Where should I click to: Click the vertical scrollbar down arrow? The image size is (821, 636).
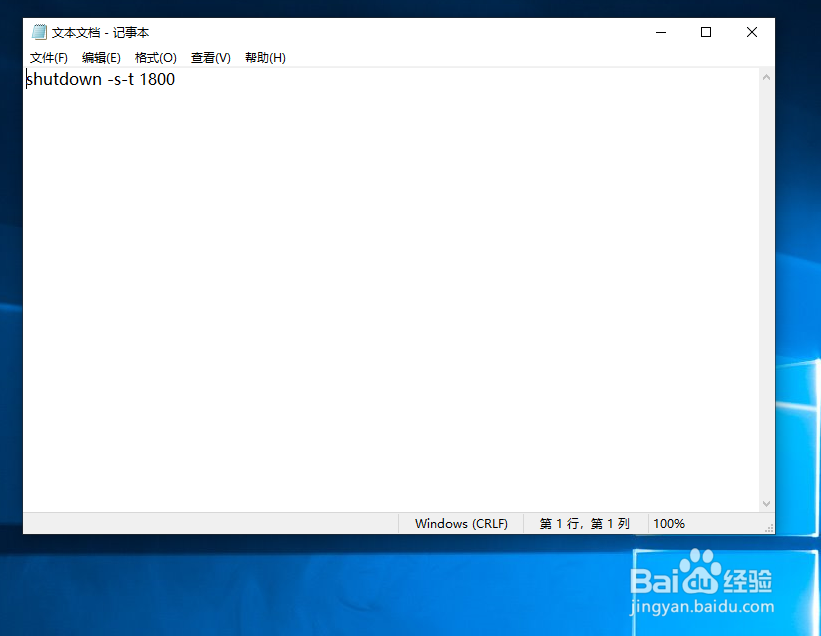pos(767,503)
